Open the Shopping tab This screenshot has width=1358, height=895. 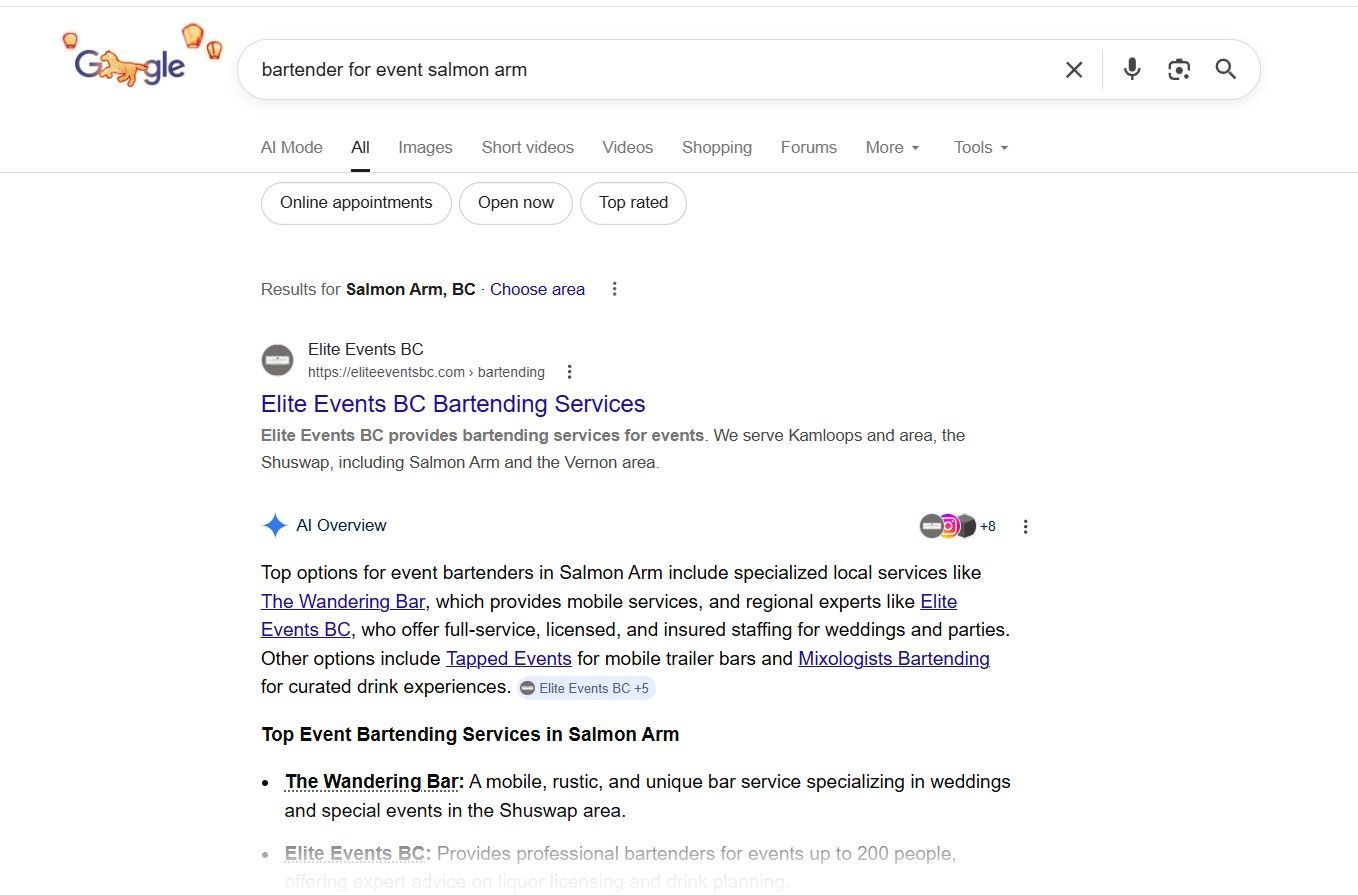tap(716, 147)
